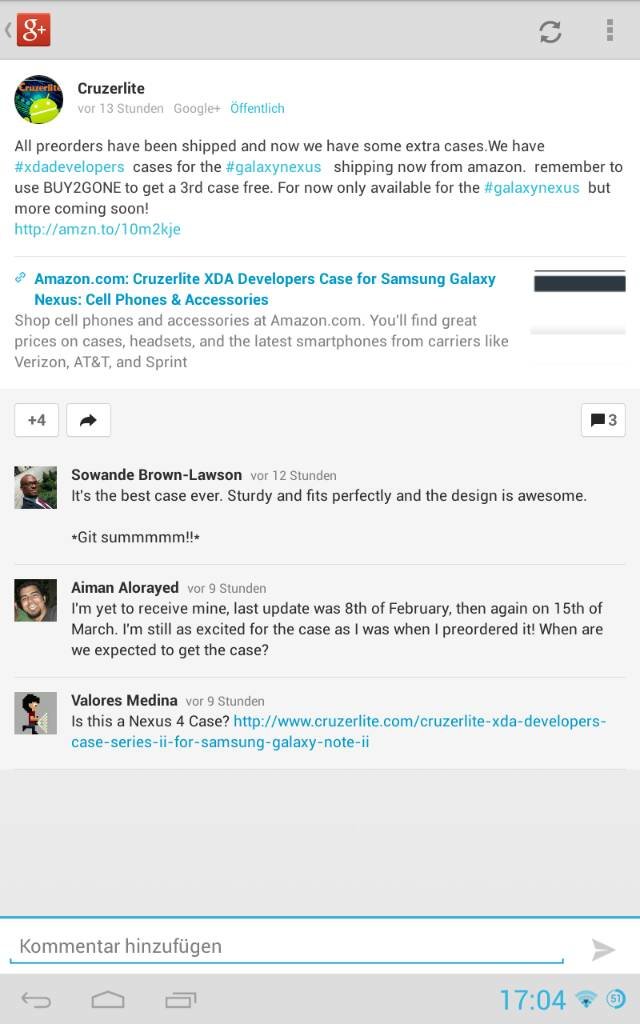This screenshot has height=1024, width=640.
Task: Open Cruzerlite's profile avatar
Action: coord(39,99)
